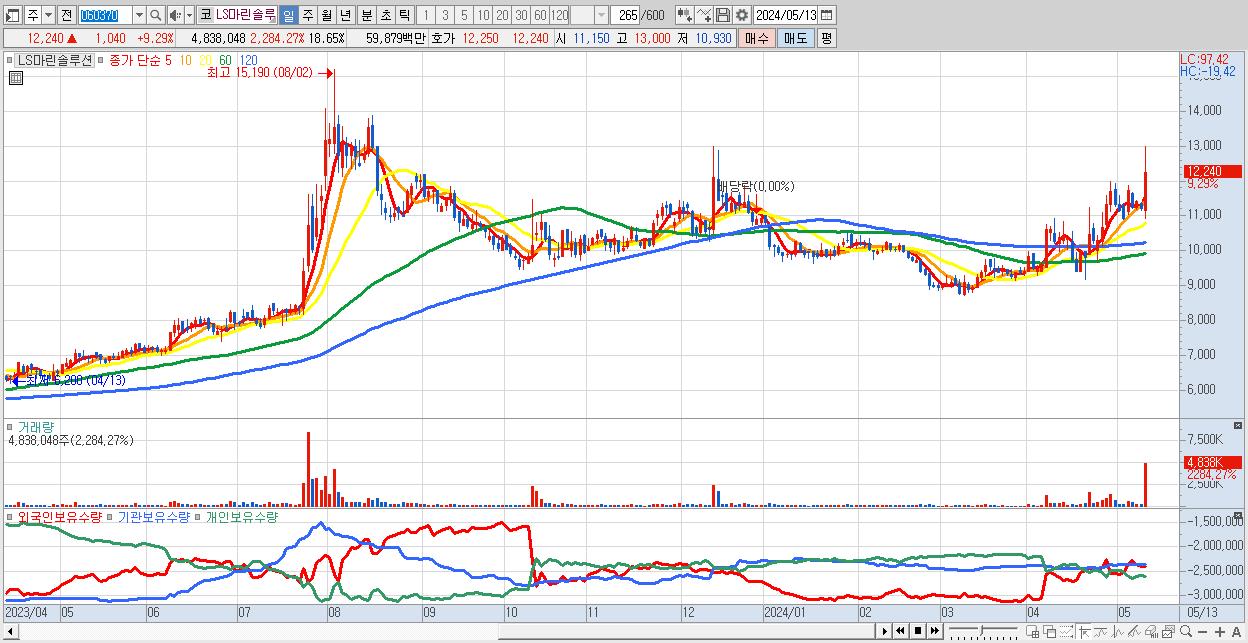Choose the 5 interval button

(464, 16)
